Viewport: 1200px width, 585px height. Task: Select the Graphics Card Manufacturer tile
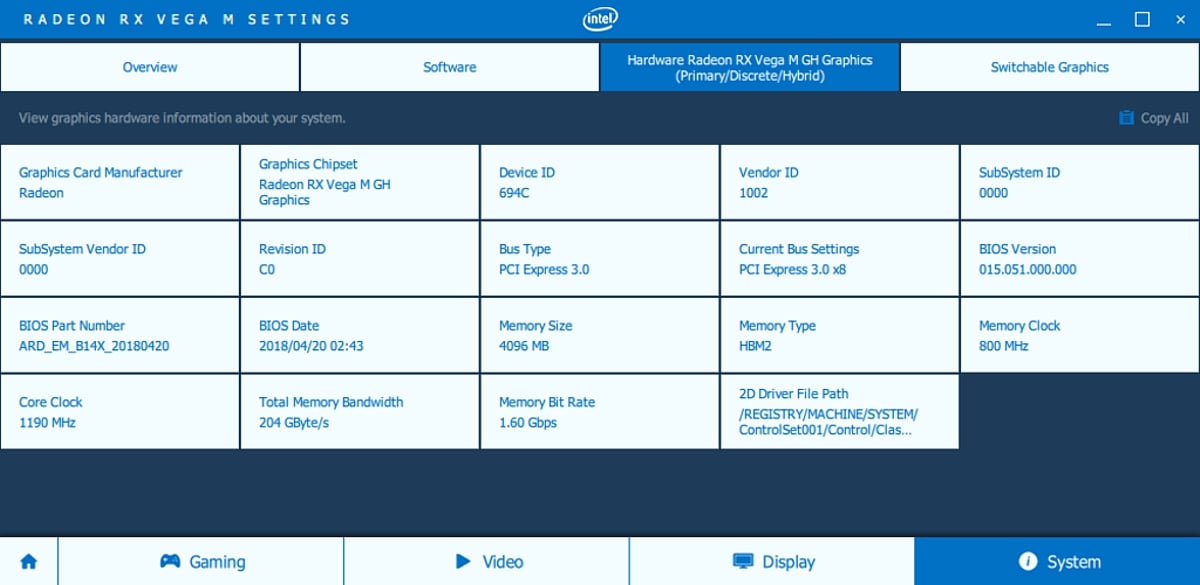point(120,182)
